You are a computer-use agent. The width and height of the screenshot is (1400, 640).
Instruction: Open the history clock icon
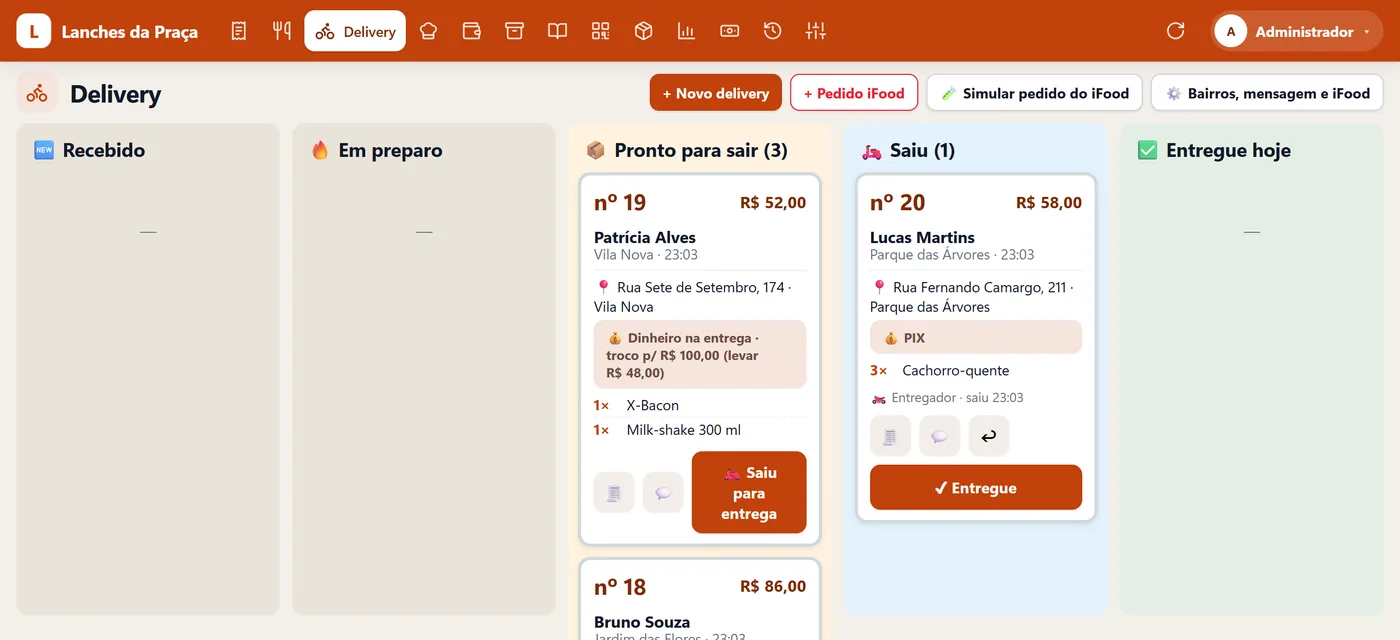pos(772,31)
